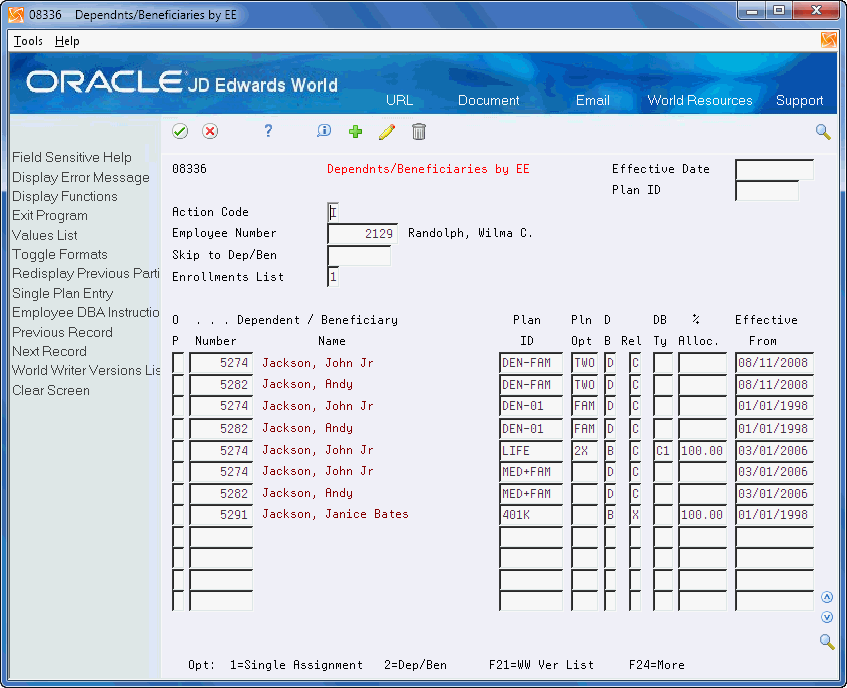This screenshot has height=688, width=847.
Task: Click the Effective Date field
Action: click(x=774, y=169)
